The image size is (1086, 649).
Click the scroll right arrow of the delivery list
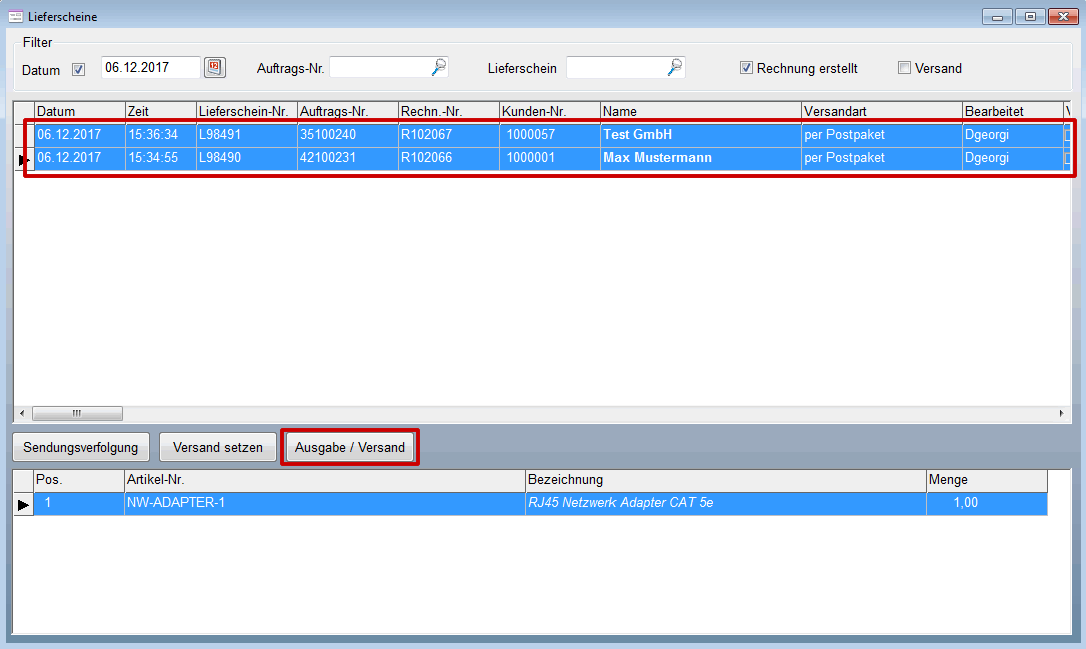point(1062,414)
